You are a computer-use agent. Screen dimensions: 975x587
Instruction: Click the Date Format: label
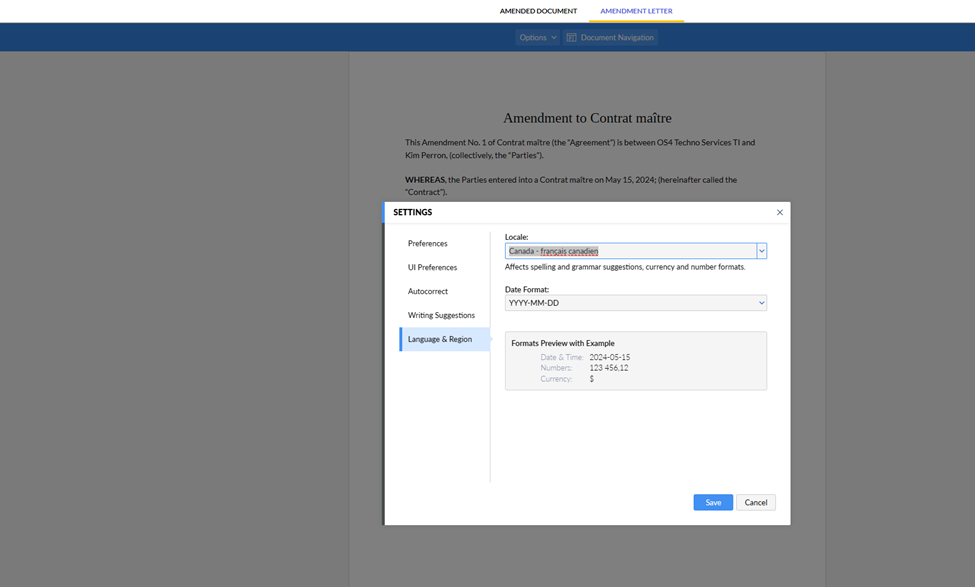(x=527, y=290)
